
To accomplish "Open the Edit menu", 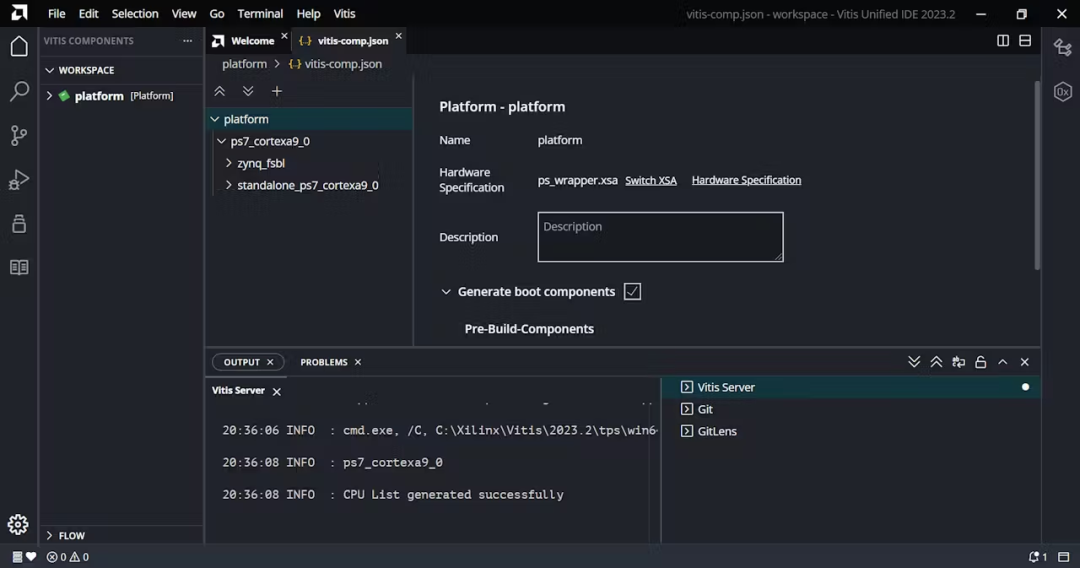I will (x=88, y=14).
